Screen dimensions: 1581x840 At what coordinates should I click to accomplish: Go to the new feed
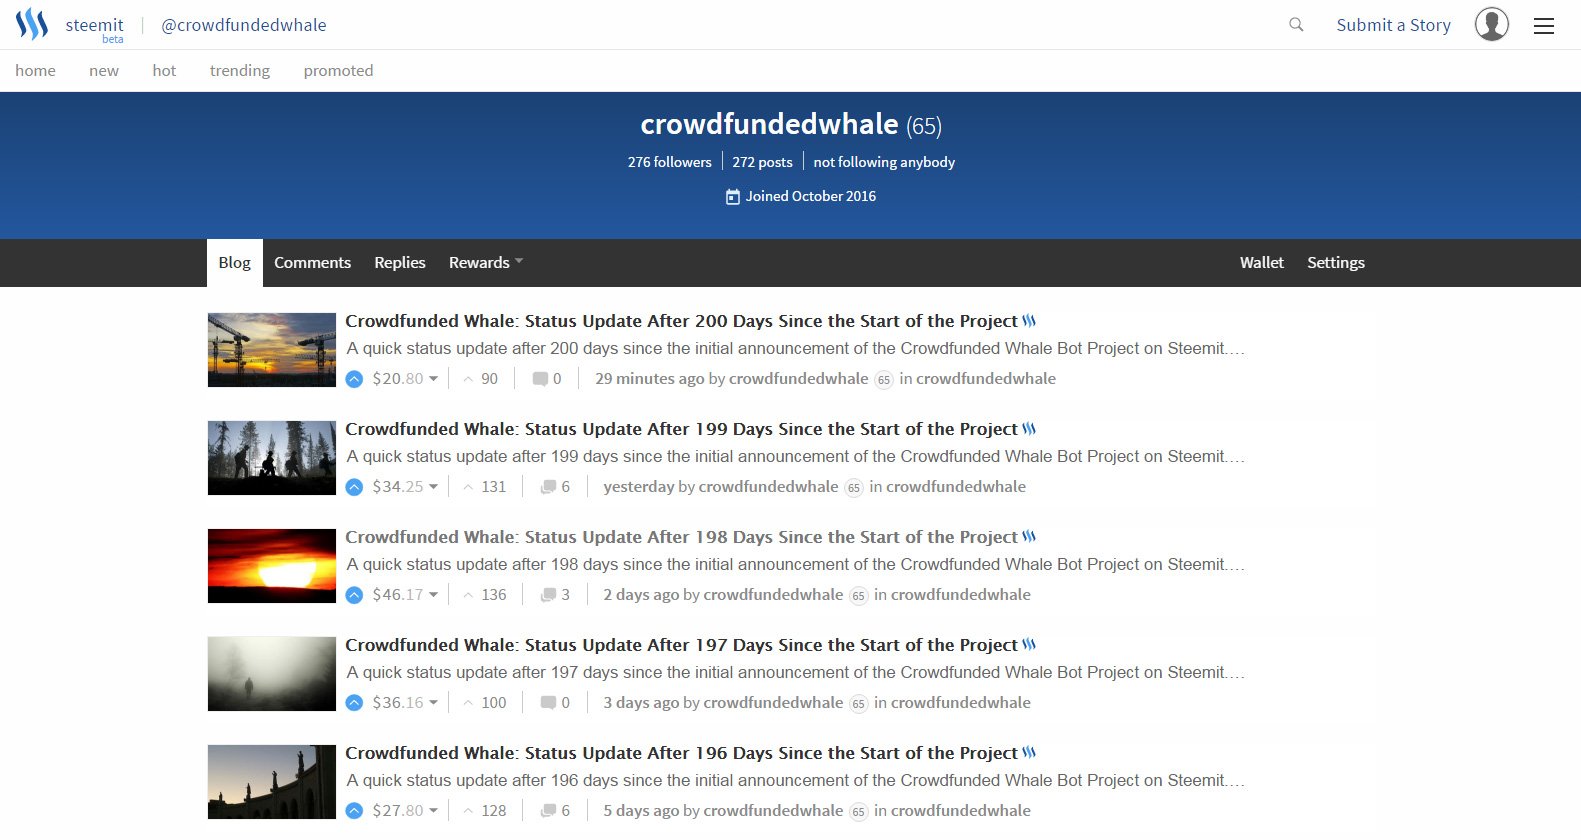pyautogui.click(x=104, y=71)
